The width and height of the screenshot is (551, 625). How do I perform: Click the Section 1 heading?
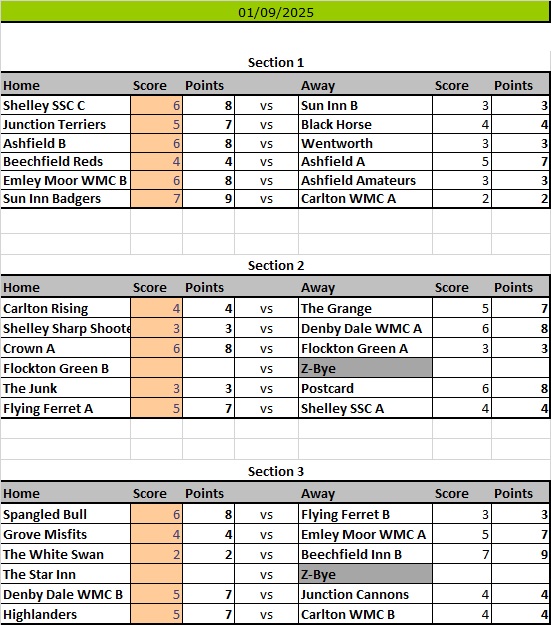(x=276, y=63)
